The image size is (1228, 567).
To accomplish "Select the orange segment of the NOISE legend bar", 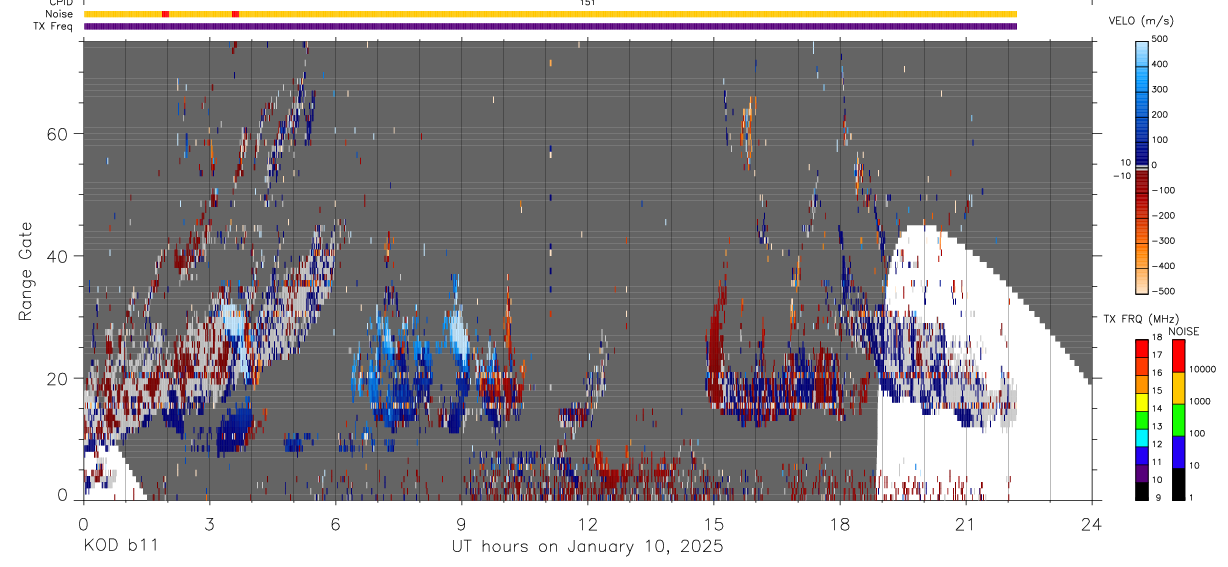I will click(1177, 386).
